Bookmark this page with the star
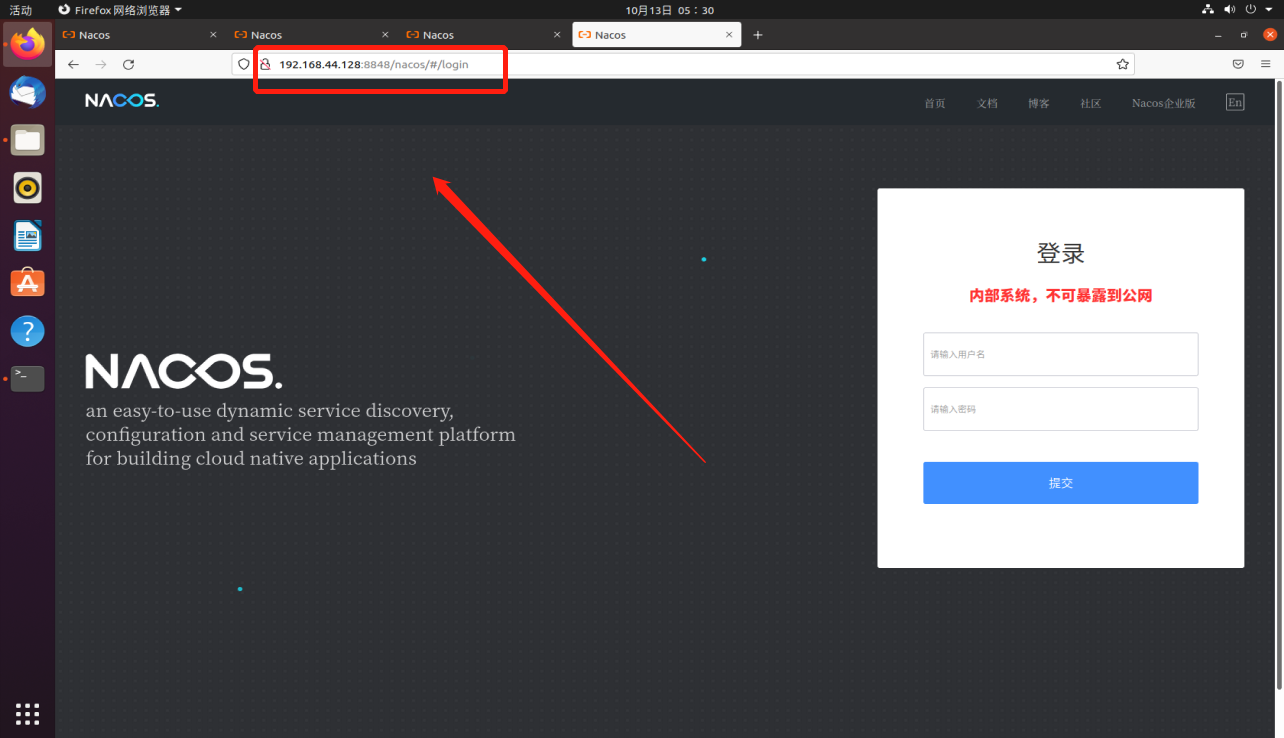This screenshot has width=1284, height=738. point(1123,64)
